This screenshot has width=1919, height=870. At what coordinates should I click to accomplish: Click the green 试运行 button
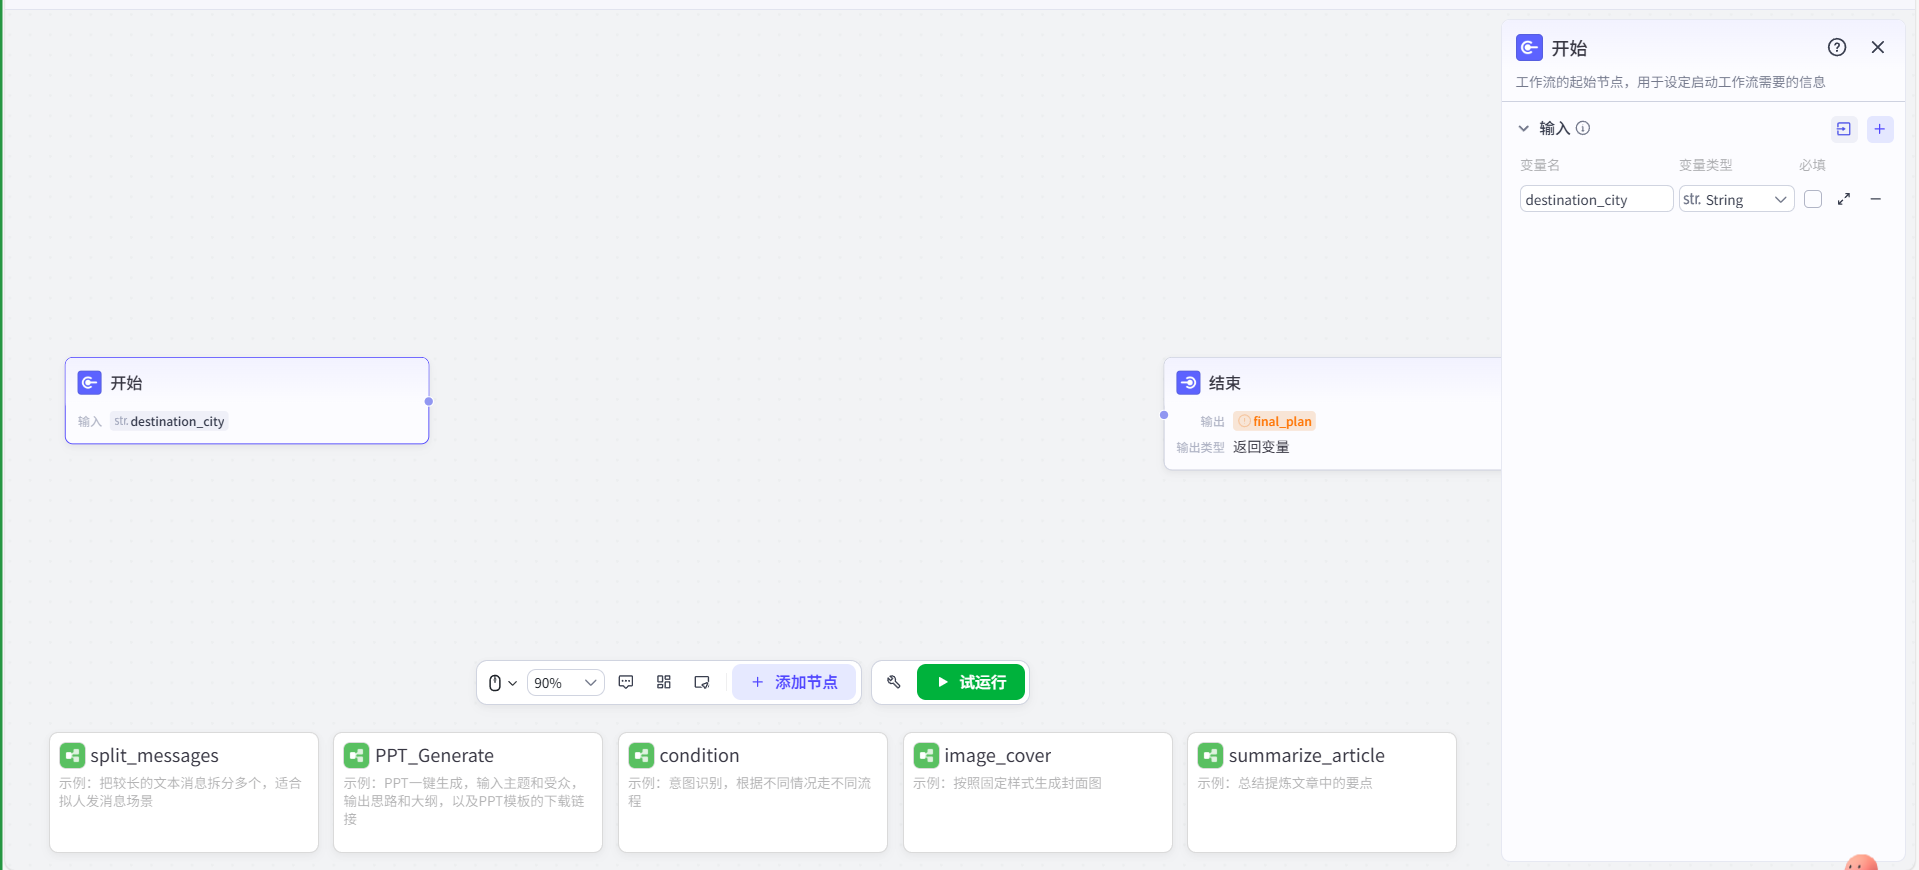[970, 682]
